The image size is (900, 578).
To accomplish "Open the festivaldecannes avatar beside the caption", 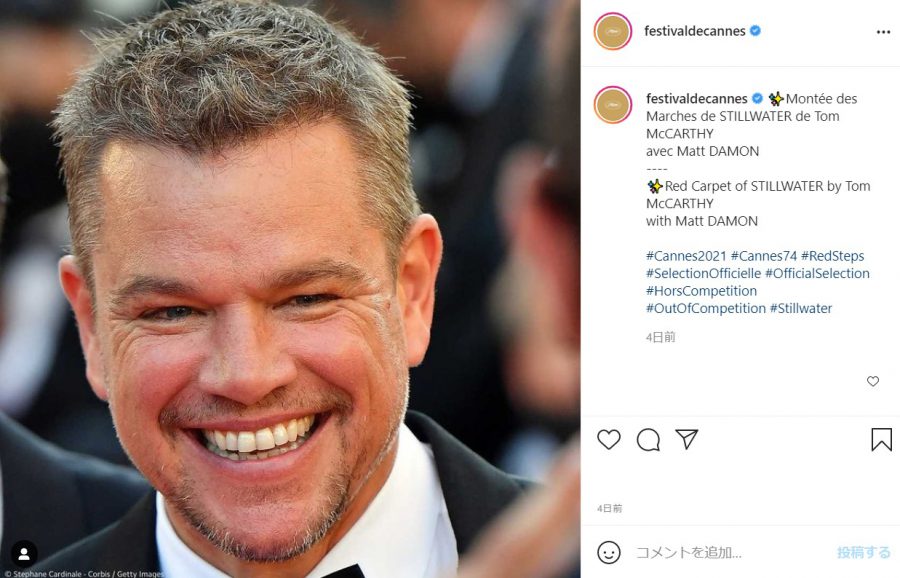I will point(612,105).
